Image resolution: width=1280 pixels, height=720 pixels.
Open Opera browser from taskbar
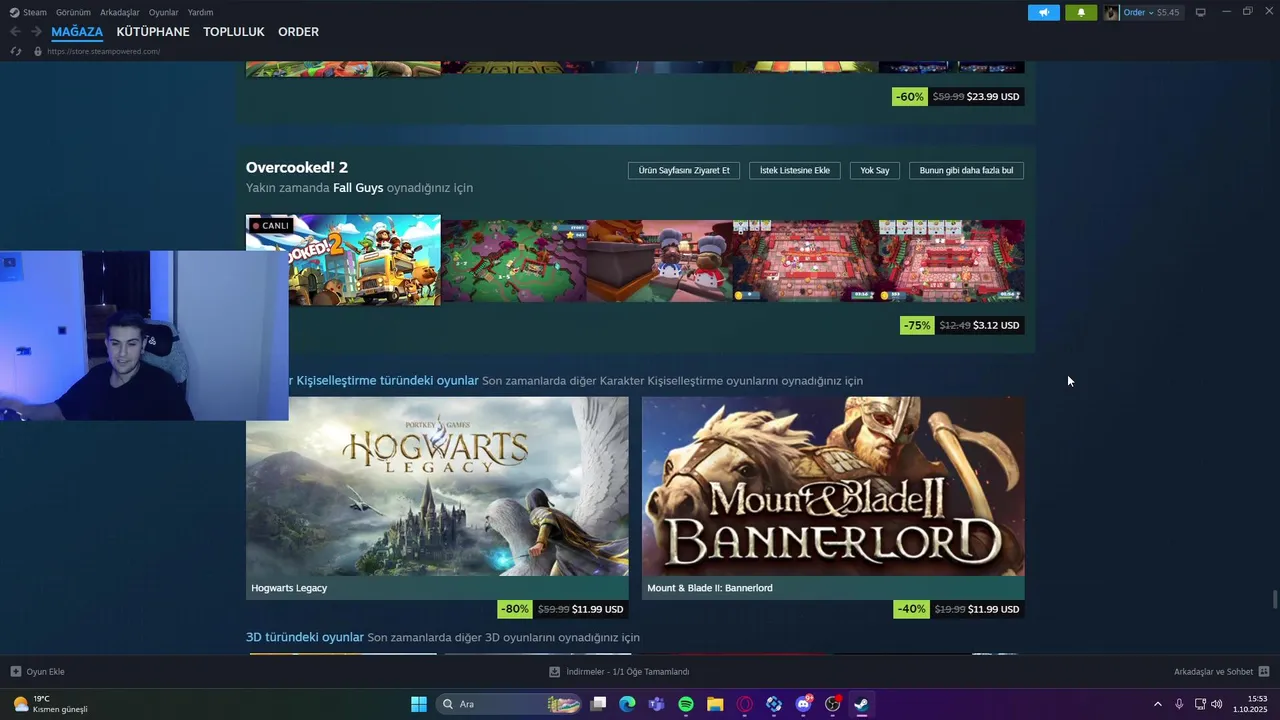pos(744,704)
